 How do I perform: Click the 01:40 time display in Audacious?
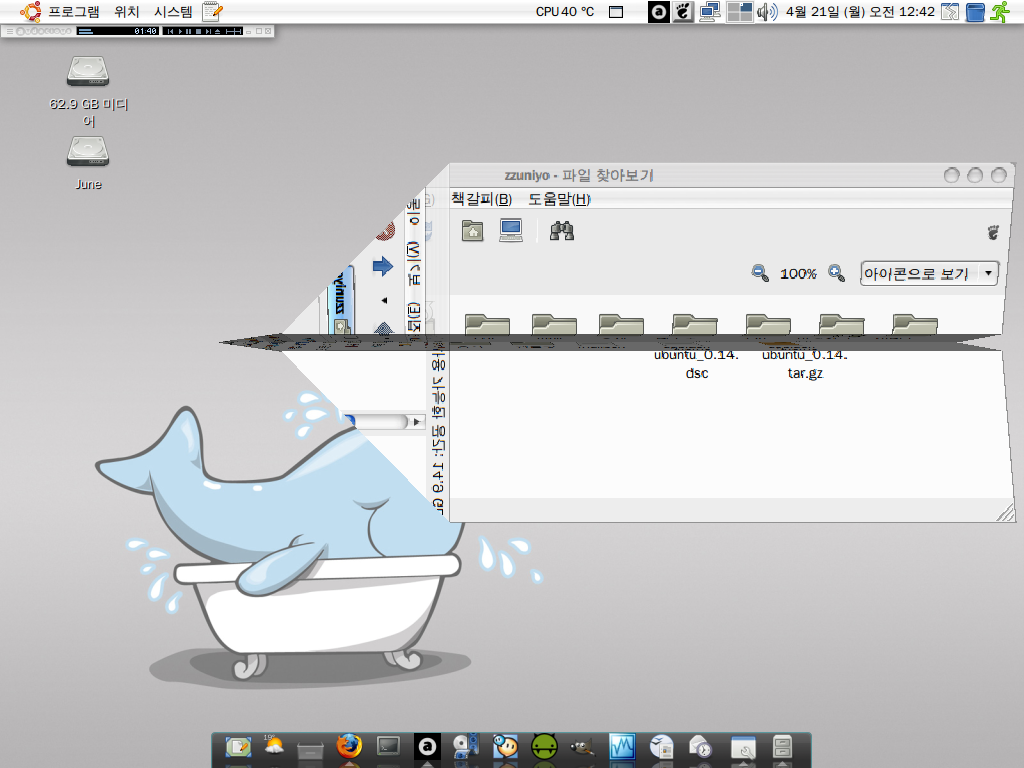(146, 31)
